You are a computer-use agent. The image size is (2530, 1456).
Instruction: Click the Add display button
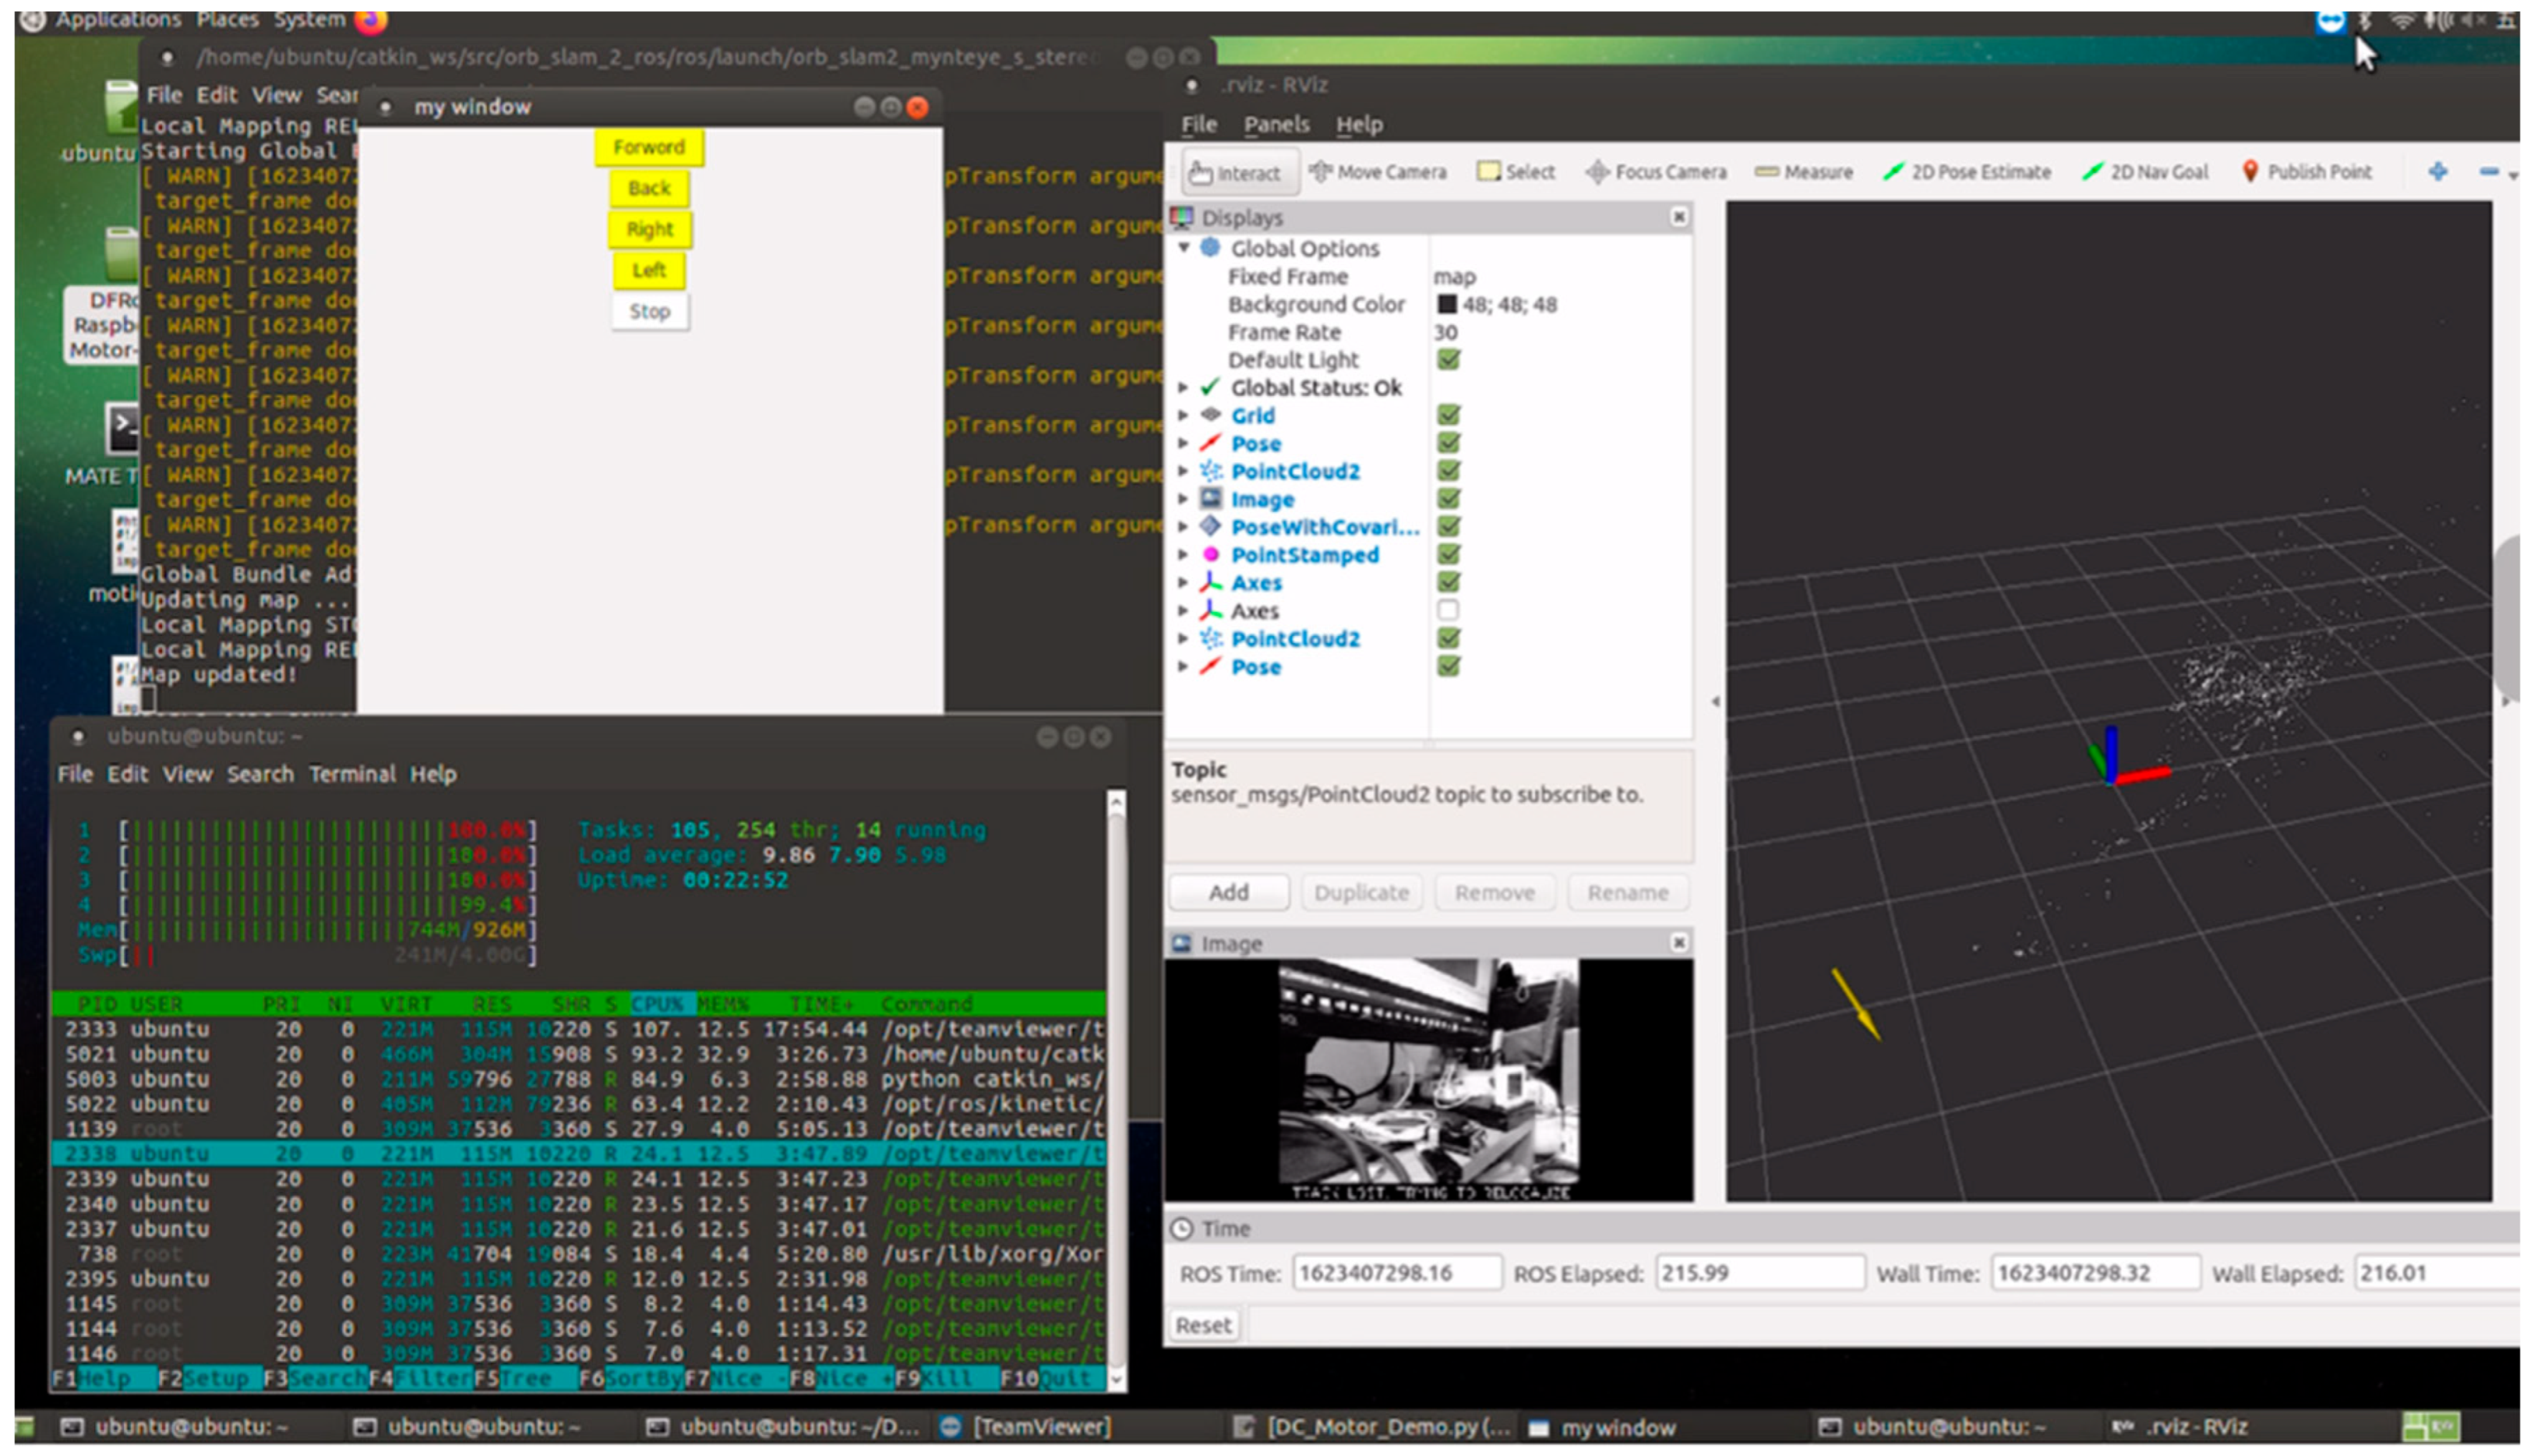click(1228, 892)
